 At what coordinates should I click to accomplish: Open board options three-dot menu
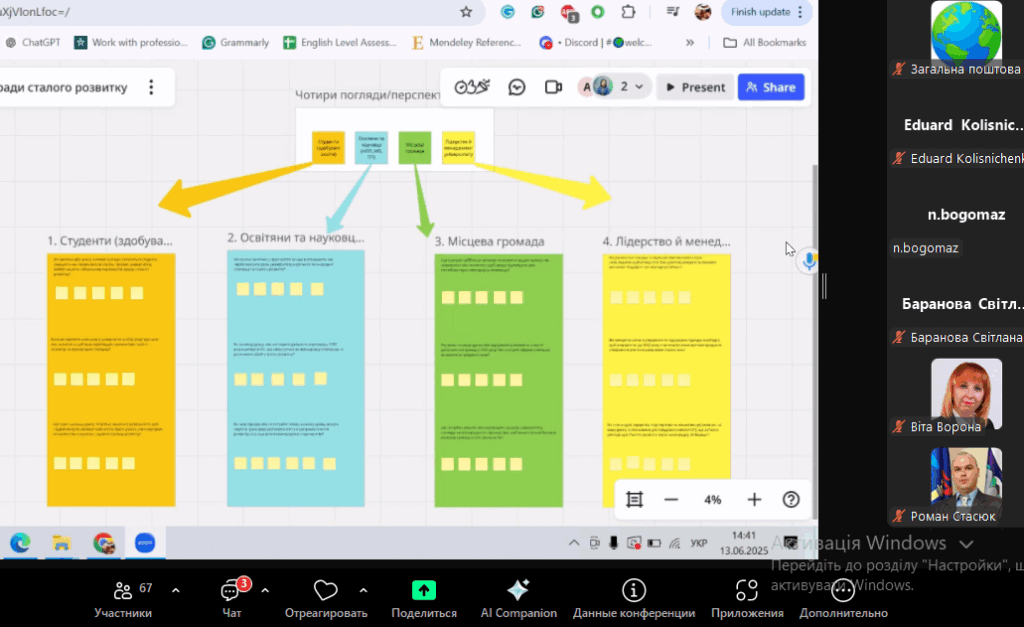tap(151, 87)
